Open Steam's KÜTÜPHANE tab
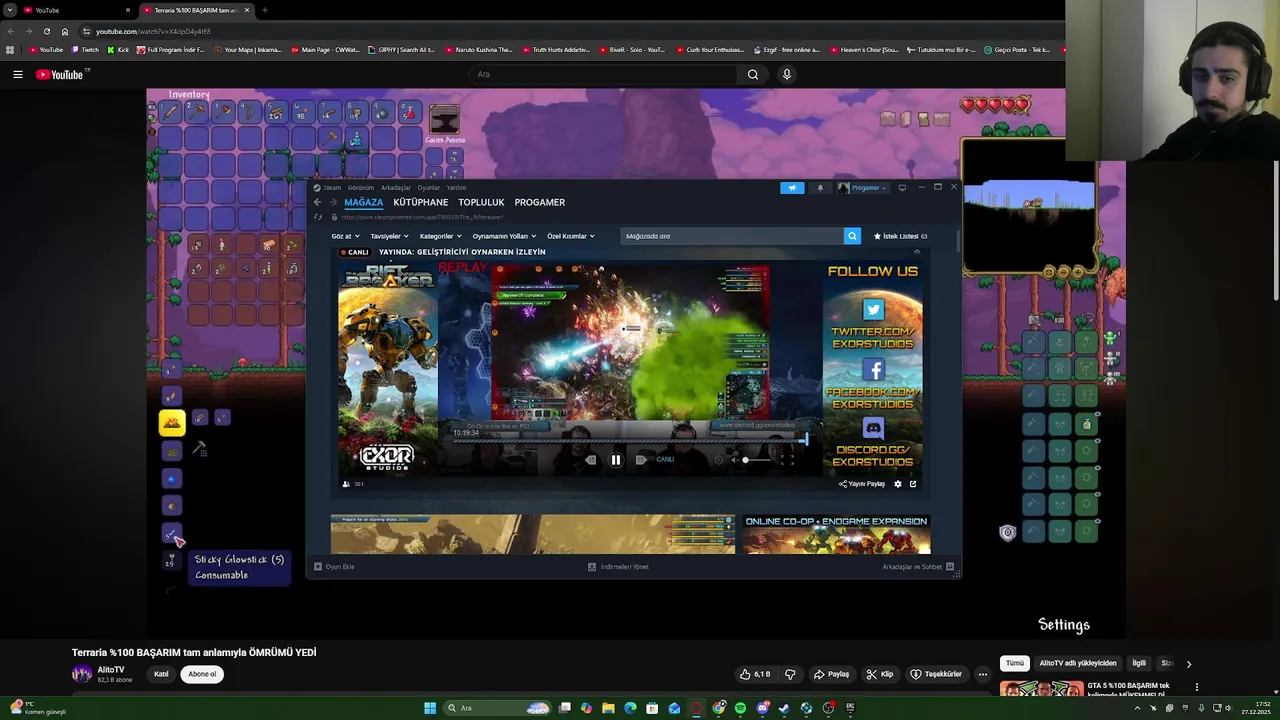The image size is (1280, 720). click(421, 202)
